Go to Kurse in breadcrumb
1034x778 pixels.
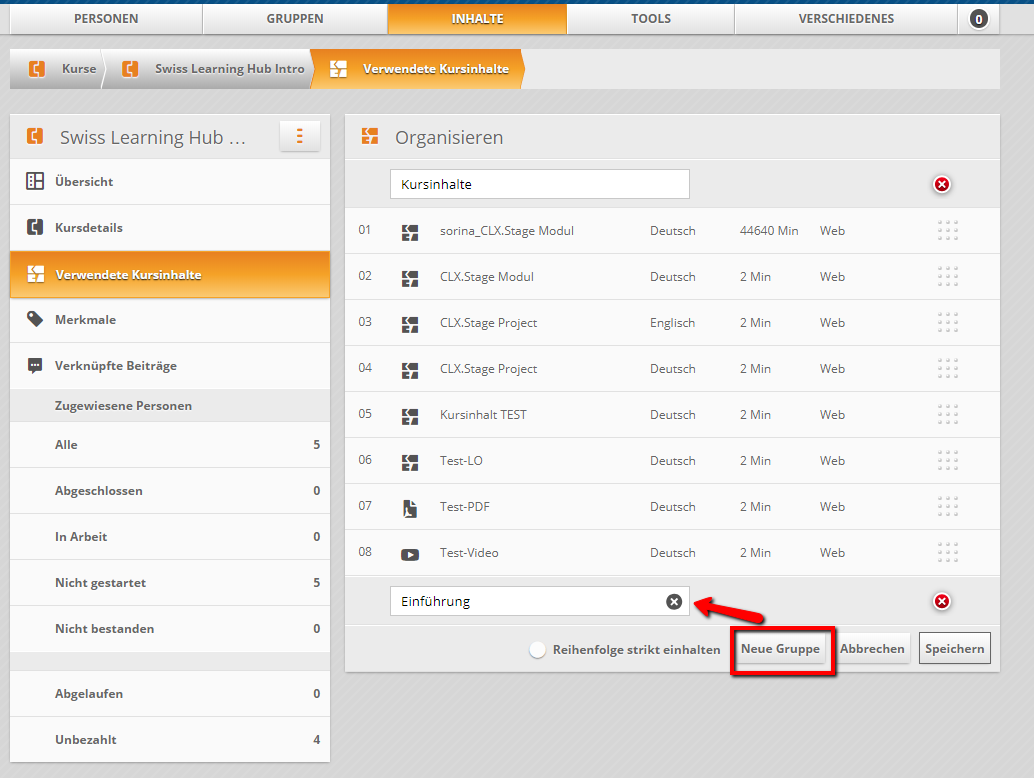78,69
